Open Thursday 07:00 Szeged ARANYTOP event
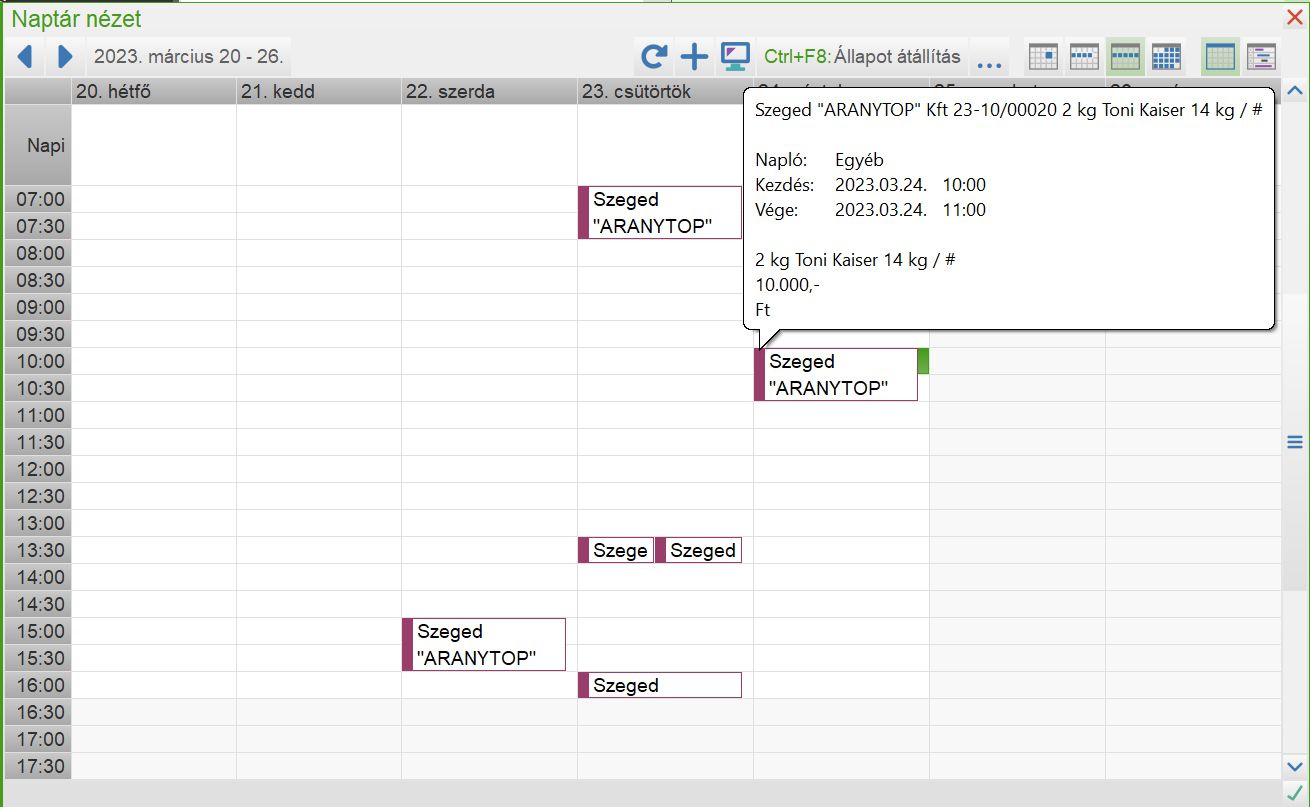The width and height of the screenshot is (1310, 807). (660, 212)
